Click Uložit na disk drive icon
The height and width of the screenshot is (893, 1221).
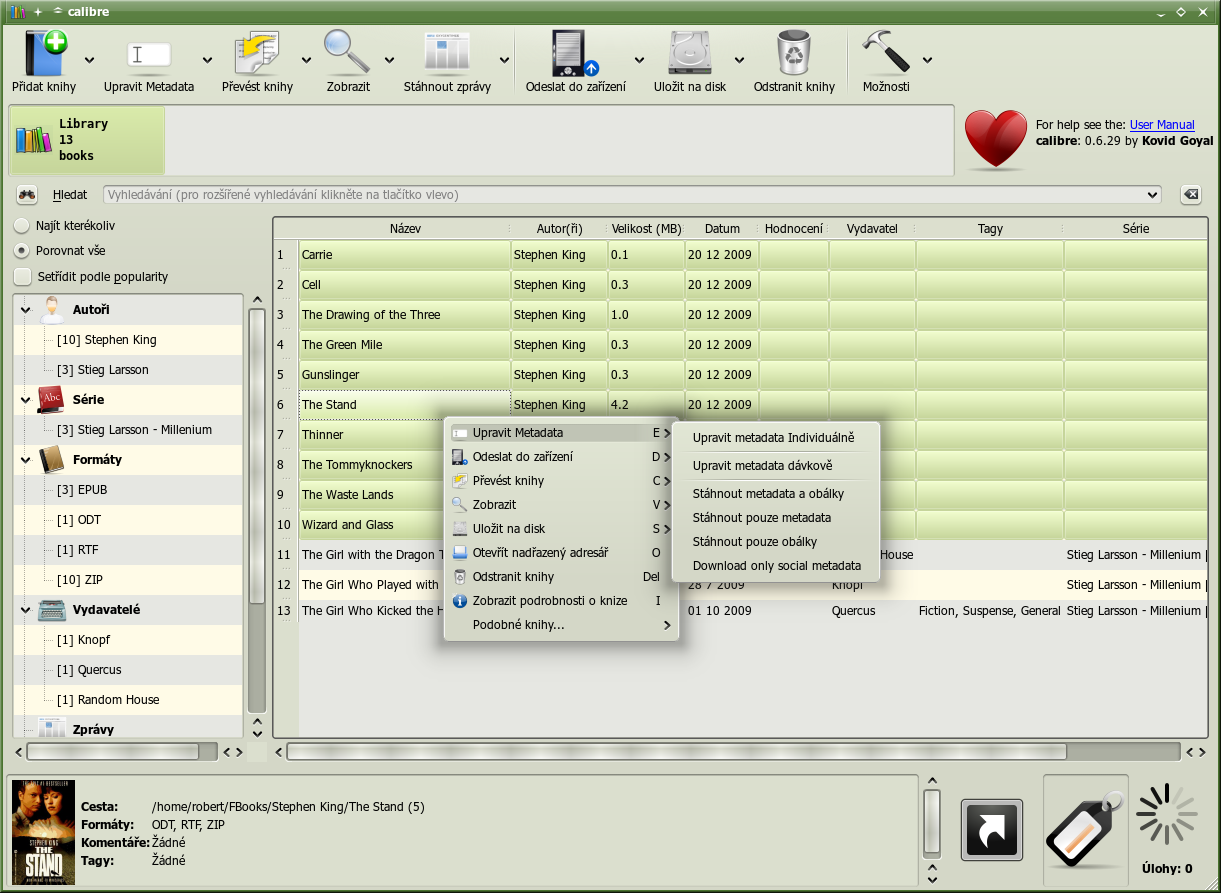click(x=690, y=52)
